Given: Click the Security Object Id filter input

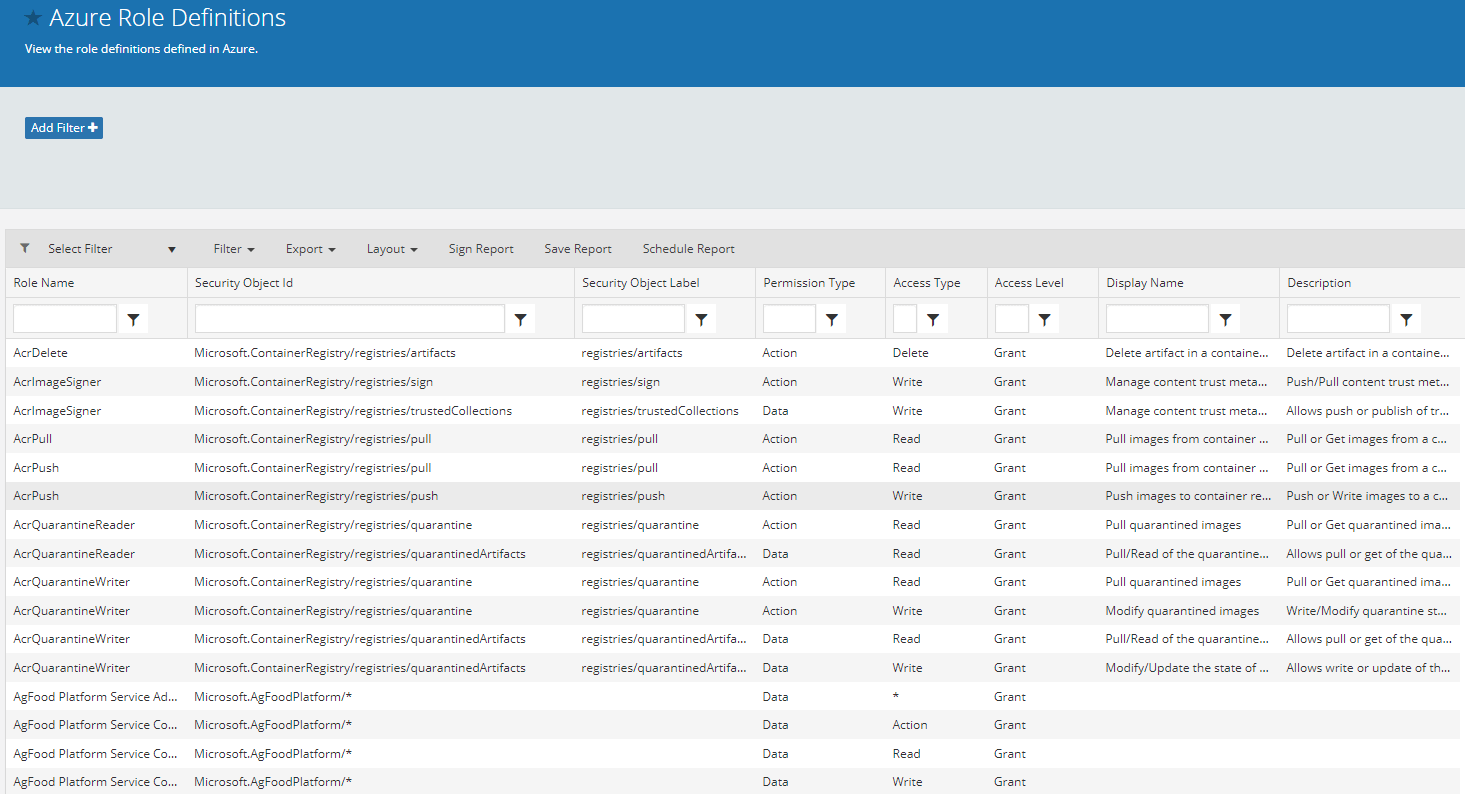Looking at the screenshot, I should [x=350, y=319].
